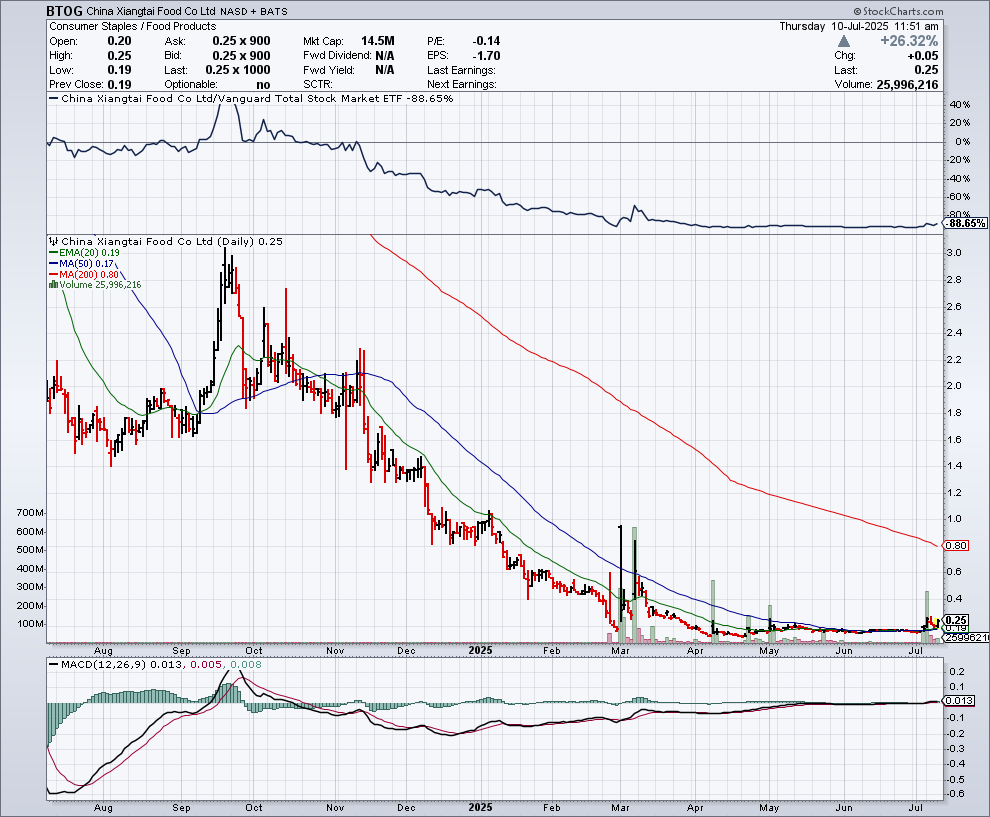This screenshot has height=817, width=990.
Task: Click the Ask 0.25 x 900 value
Action: pos(241,41)
